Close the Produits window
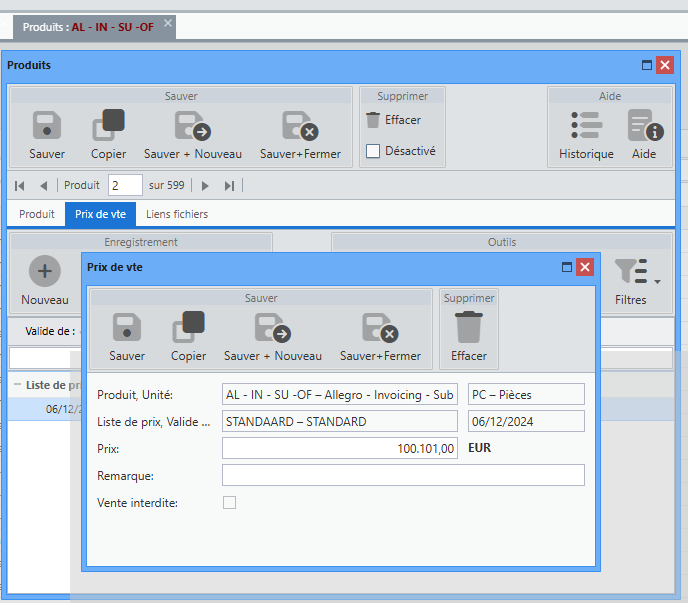The width and height of the screenshot is (688, 603). 665,65
